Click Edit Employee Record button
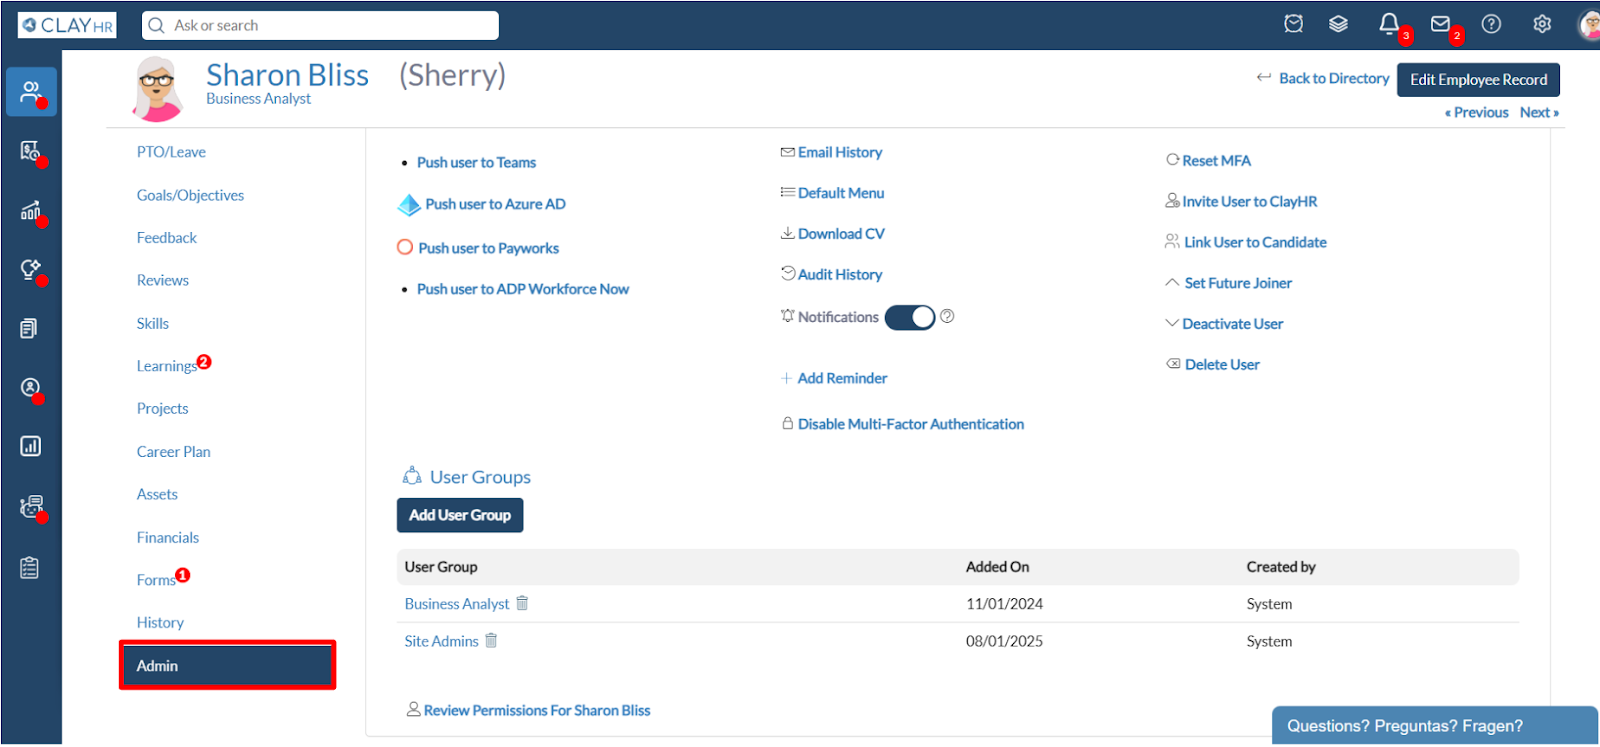 pos(1478,79)
